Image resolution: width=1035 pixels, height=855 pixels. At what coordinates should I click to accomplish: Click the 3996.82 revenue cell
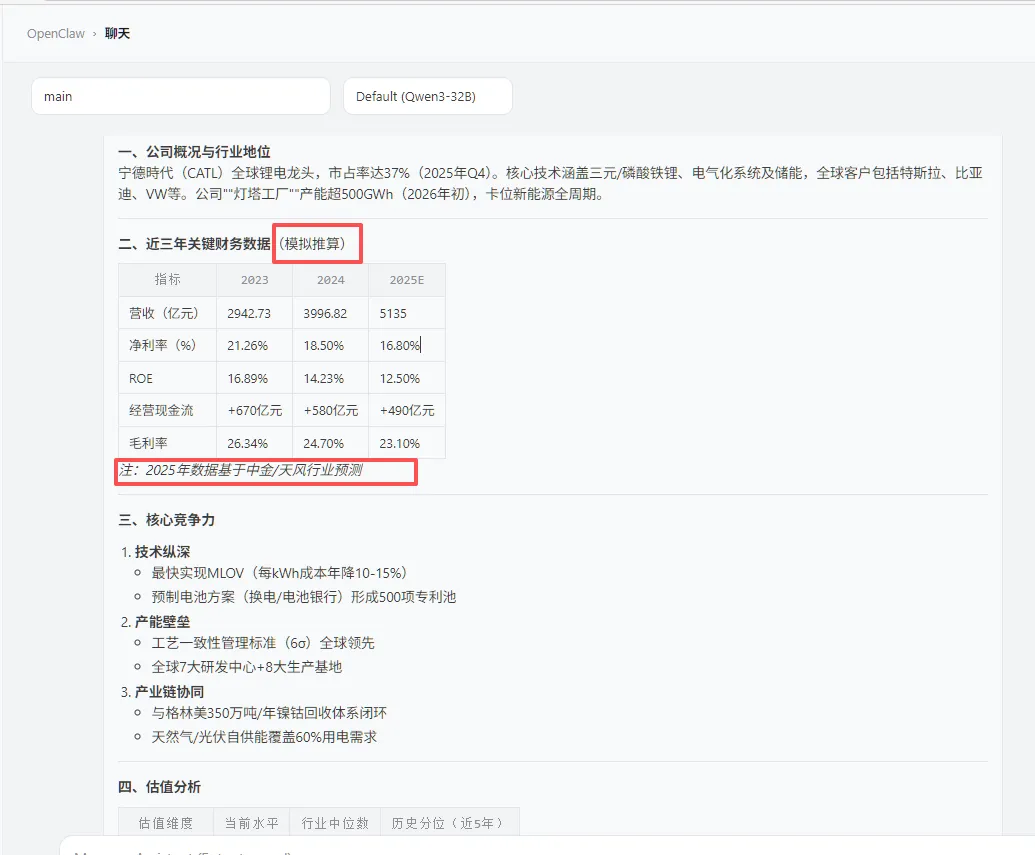pyautogui.click(x=330, y=313)
